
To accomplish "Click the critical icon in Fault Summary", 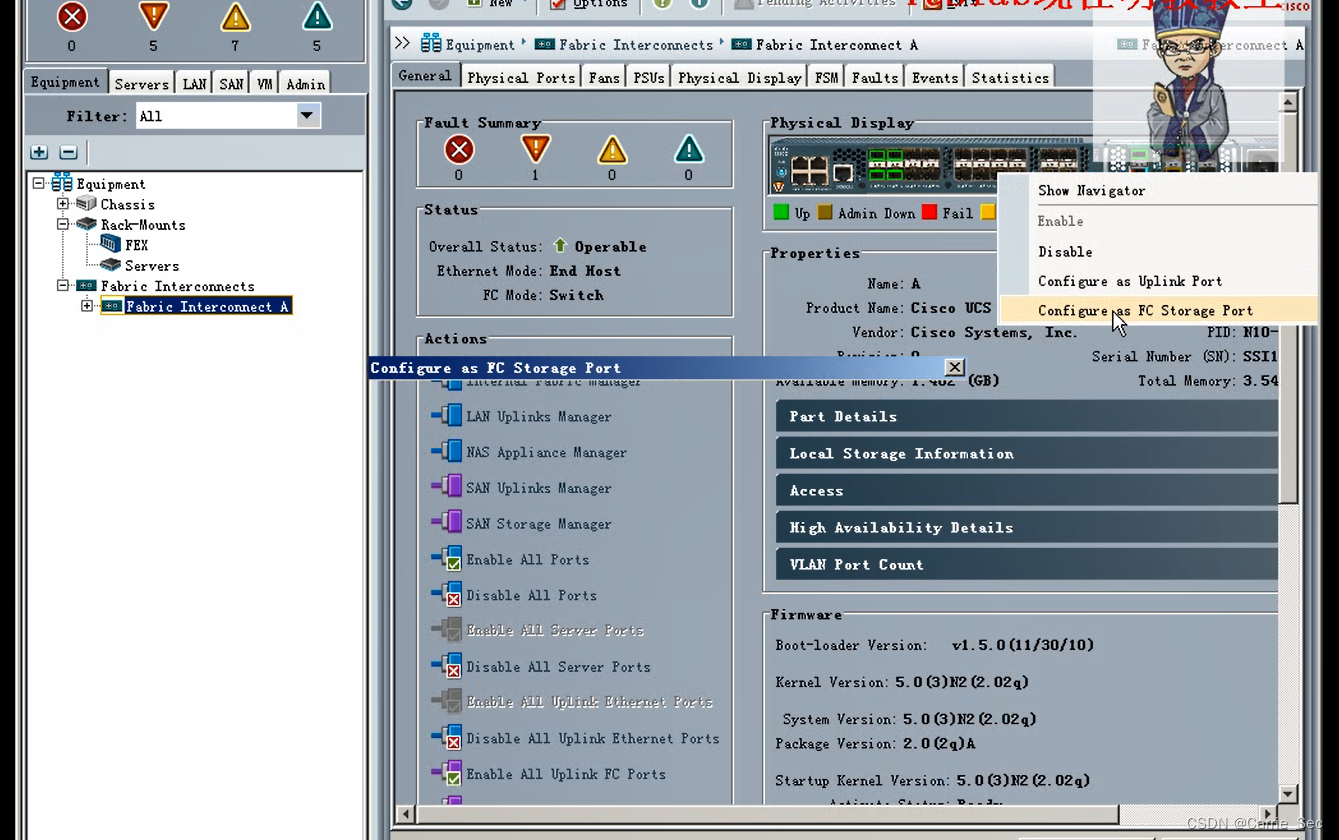I will (459, 150).
